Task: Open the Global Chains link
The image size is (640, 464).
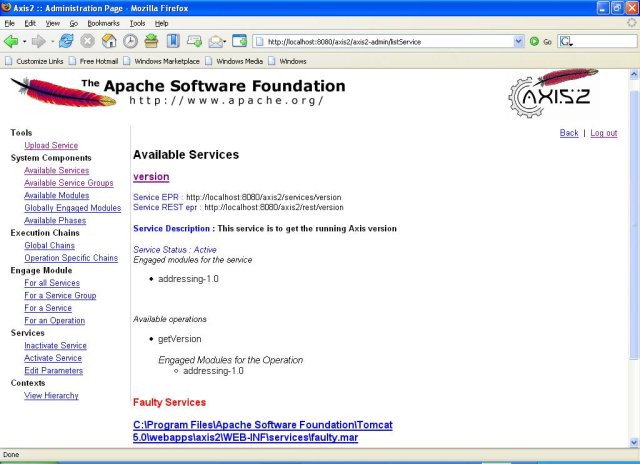Action: point(49,245)
